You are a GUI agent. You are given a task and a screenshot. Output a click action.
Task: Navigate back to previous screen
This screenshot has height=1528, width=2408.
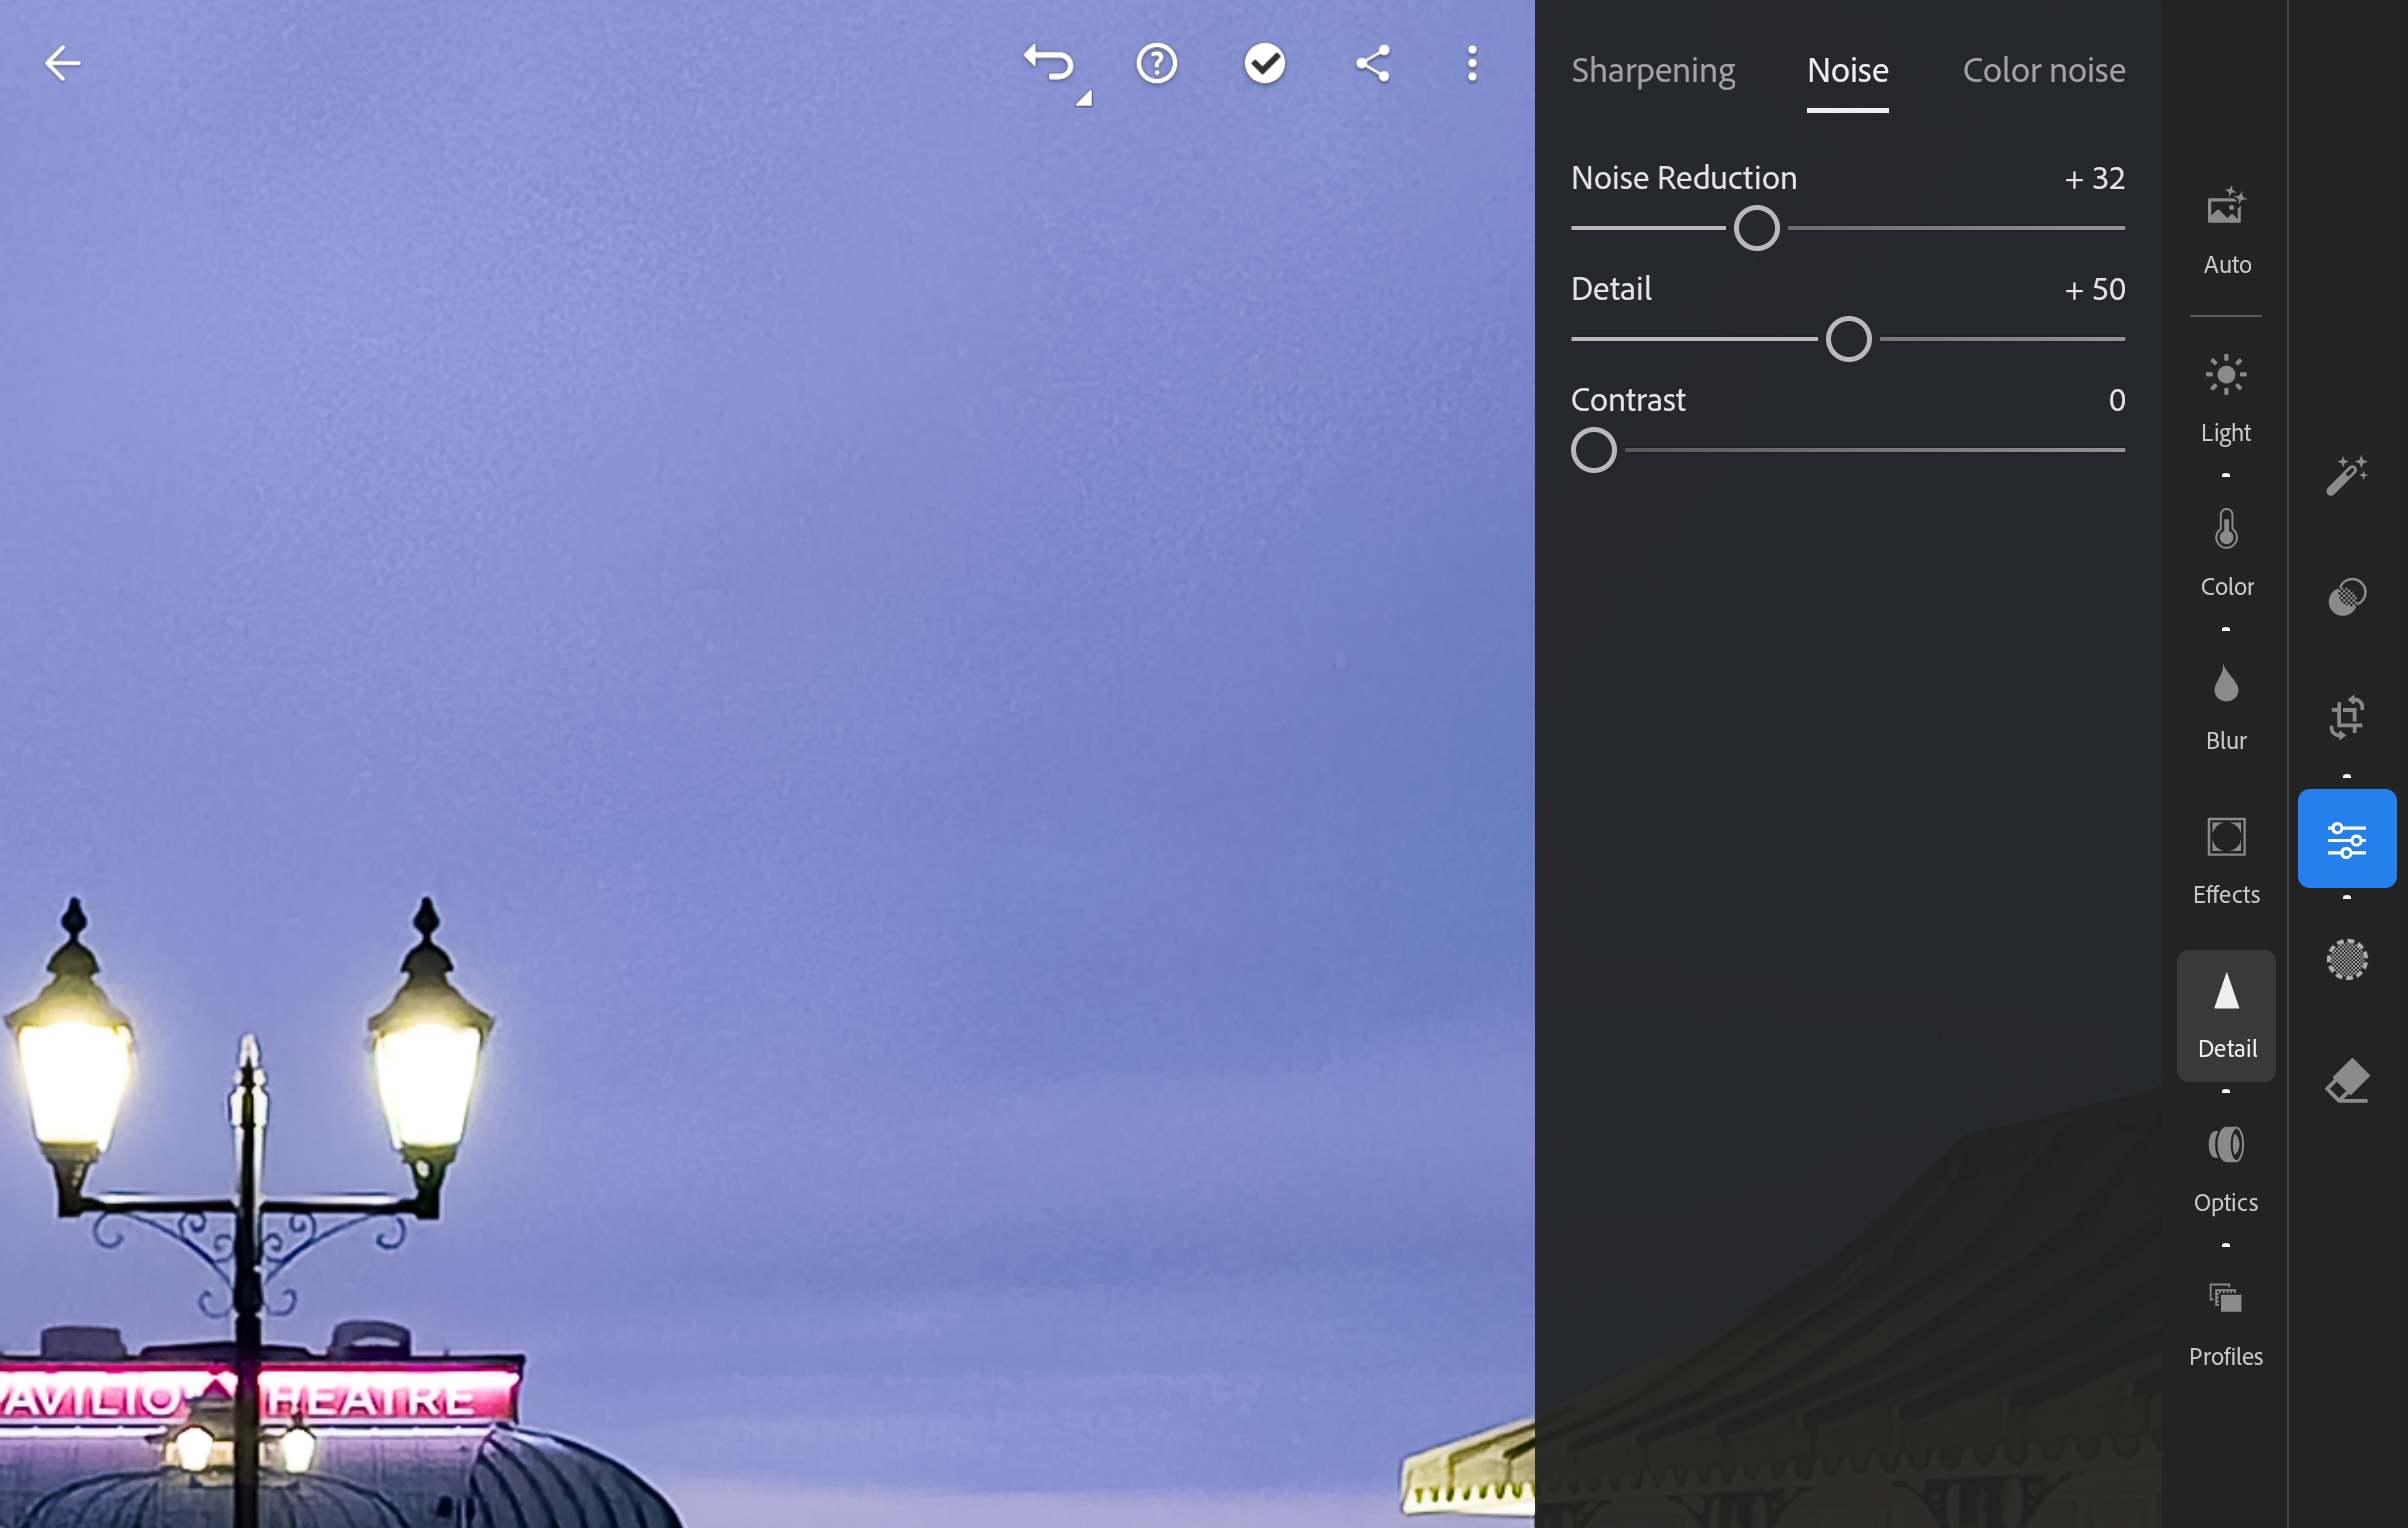61,63
